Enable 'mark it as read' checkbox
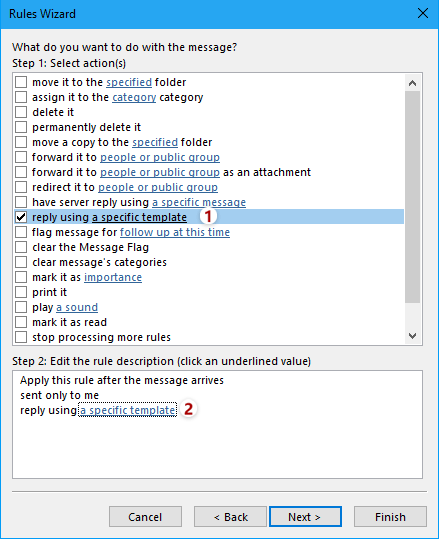 pos(21,322)
